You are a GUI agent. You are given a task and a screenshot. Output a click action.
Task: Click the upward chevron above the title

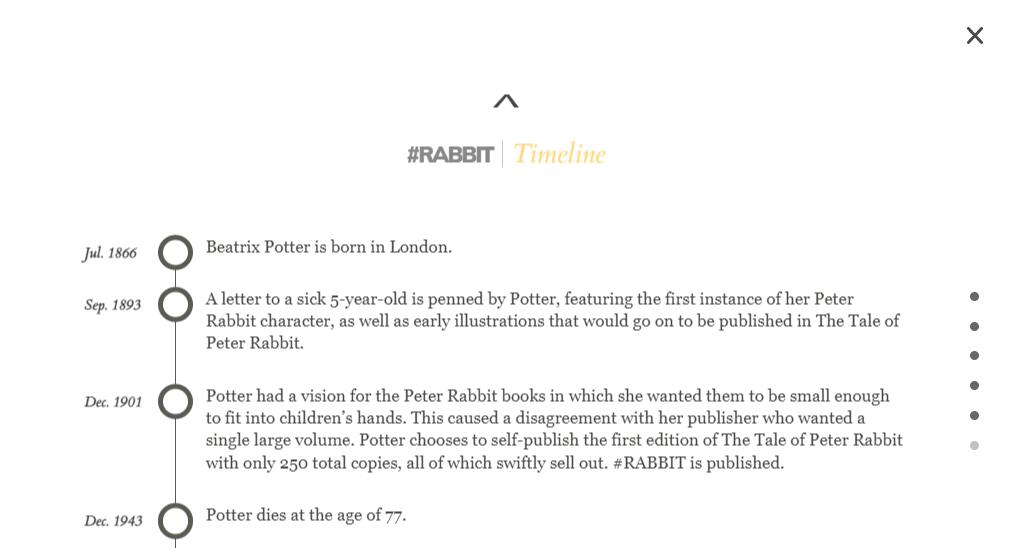[x=506, y=101]
